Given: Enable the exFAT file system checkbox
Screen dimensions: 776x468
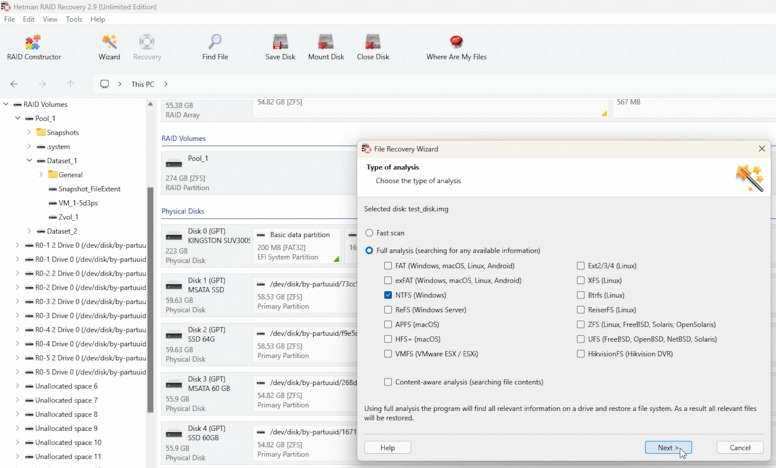Looking at the screenshot, I should pos(388,281).
